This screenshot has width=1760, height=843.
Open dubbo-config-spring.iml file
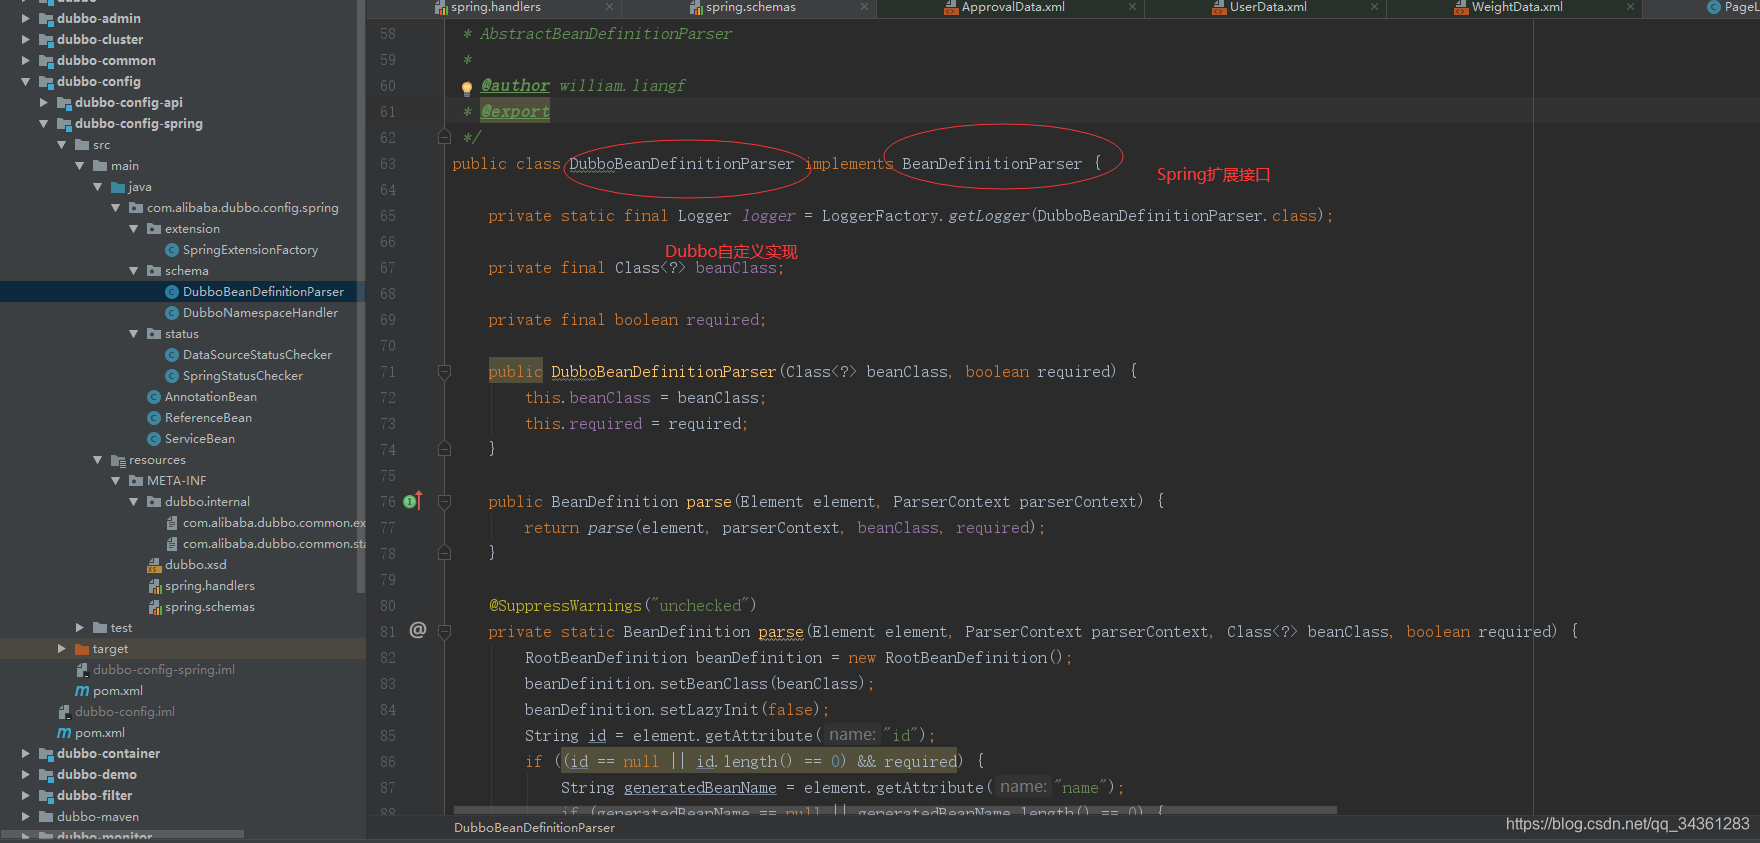[164, 670]
